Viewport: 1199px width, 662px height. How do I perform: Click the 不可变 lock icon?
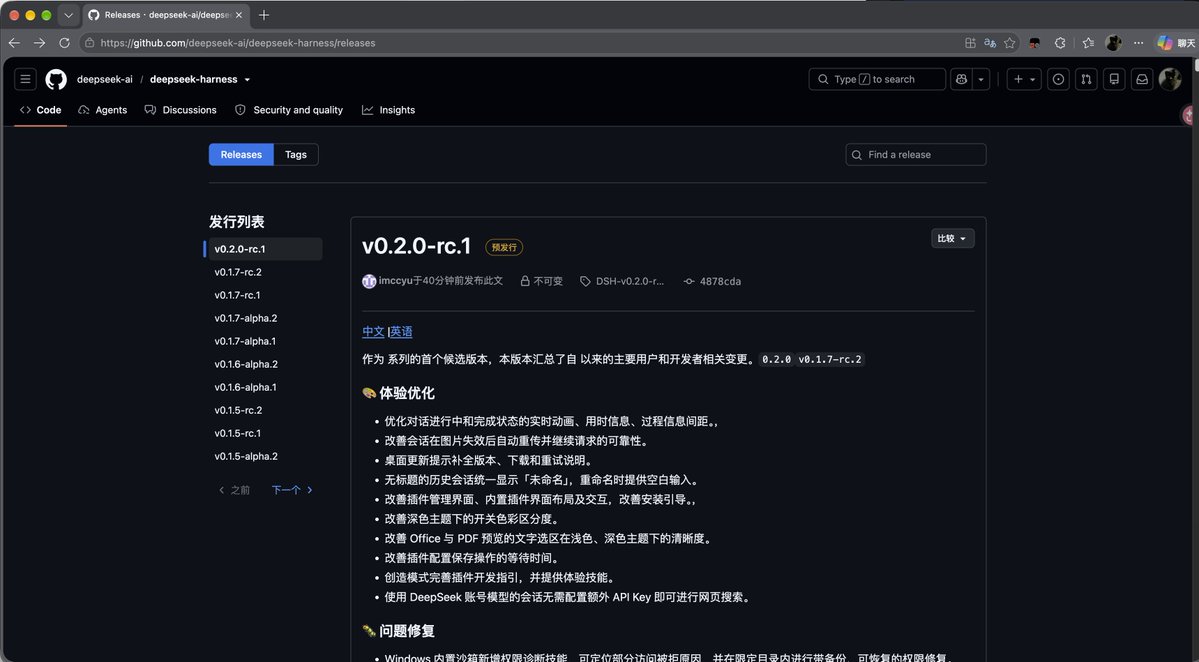(525, 281)
